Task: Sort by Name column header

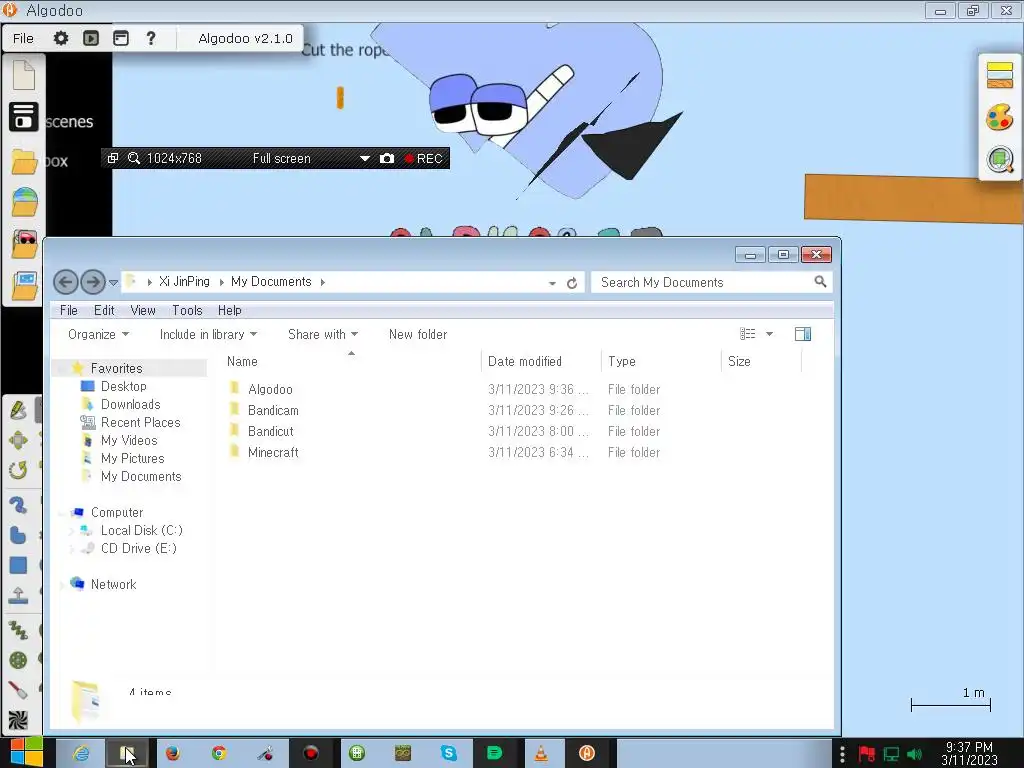Action: point(351,361)
